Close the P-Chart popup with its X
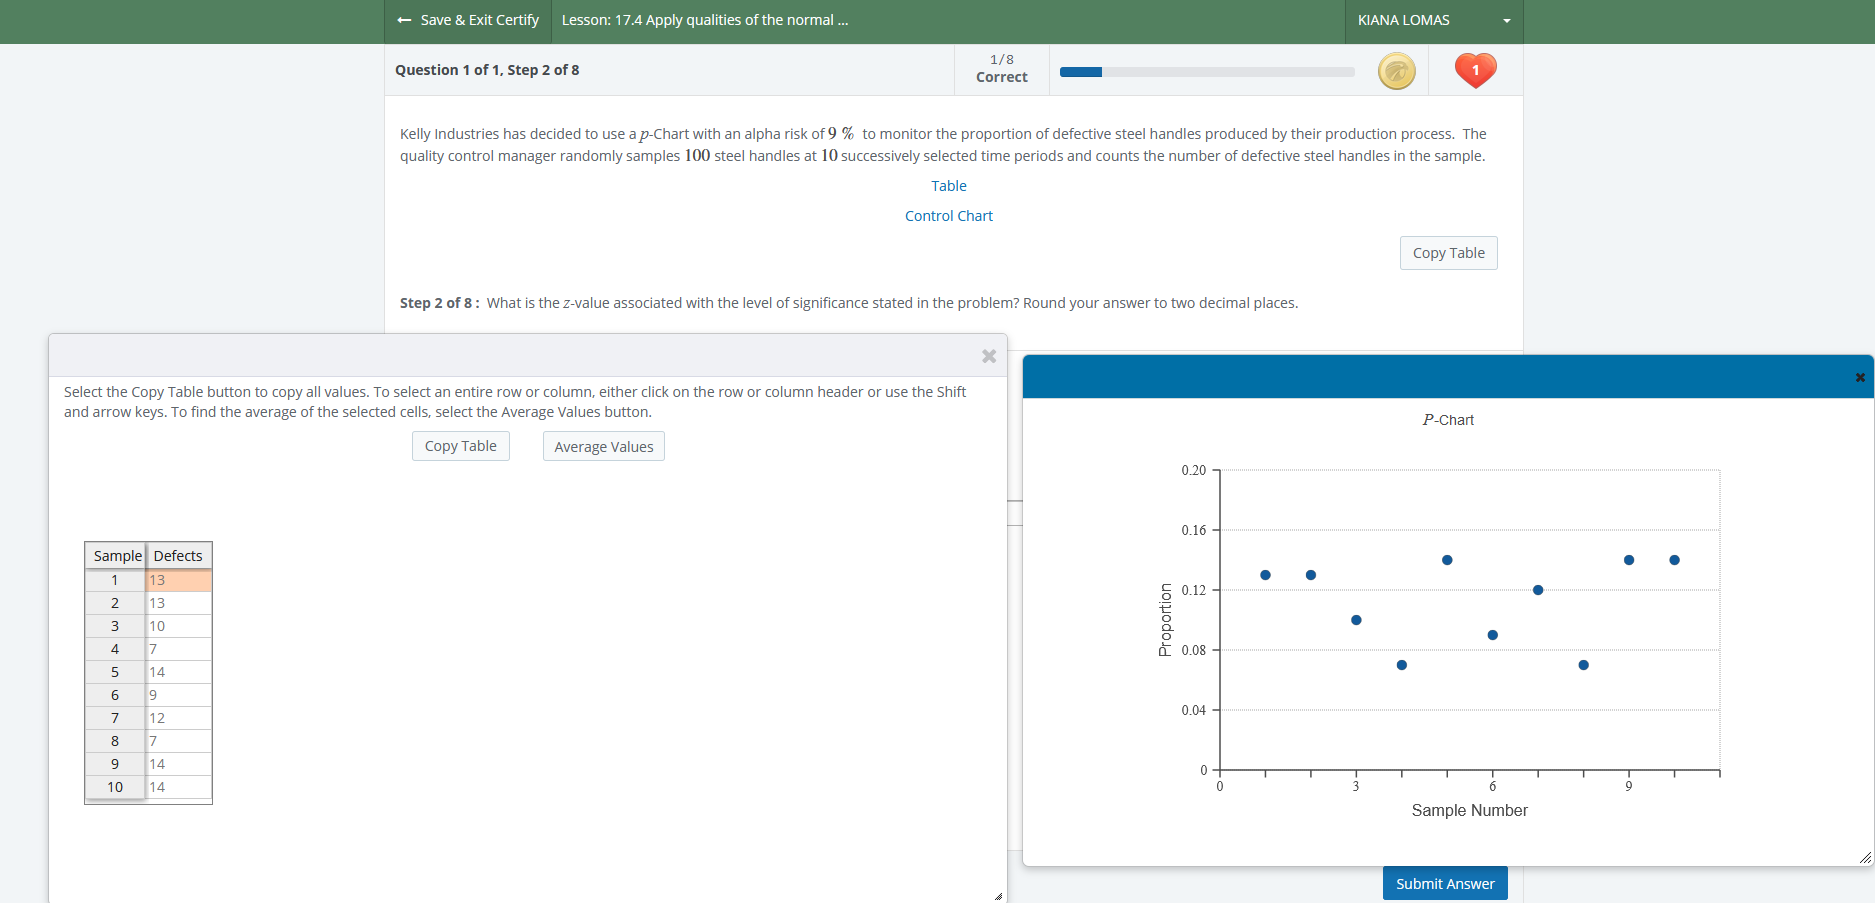This screenshot has width=1875, height=903. coord(1859,377)
